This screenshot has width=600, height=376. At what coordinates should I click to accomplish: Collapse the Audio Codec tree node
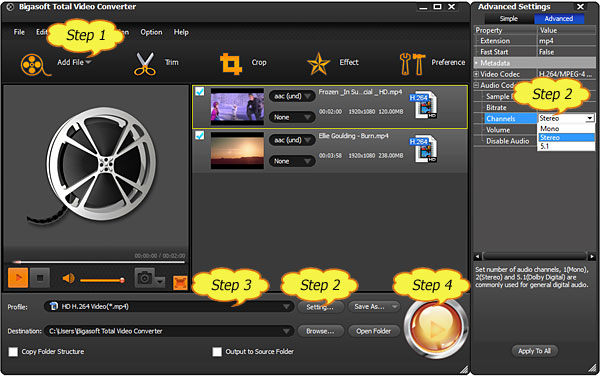click(476, 85)
